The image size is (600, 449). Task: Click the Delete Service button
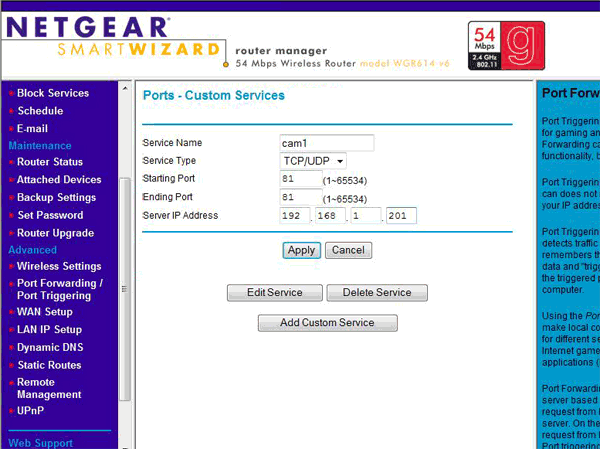(377, 293)
